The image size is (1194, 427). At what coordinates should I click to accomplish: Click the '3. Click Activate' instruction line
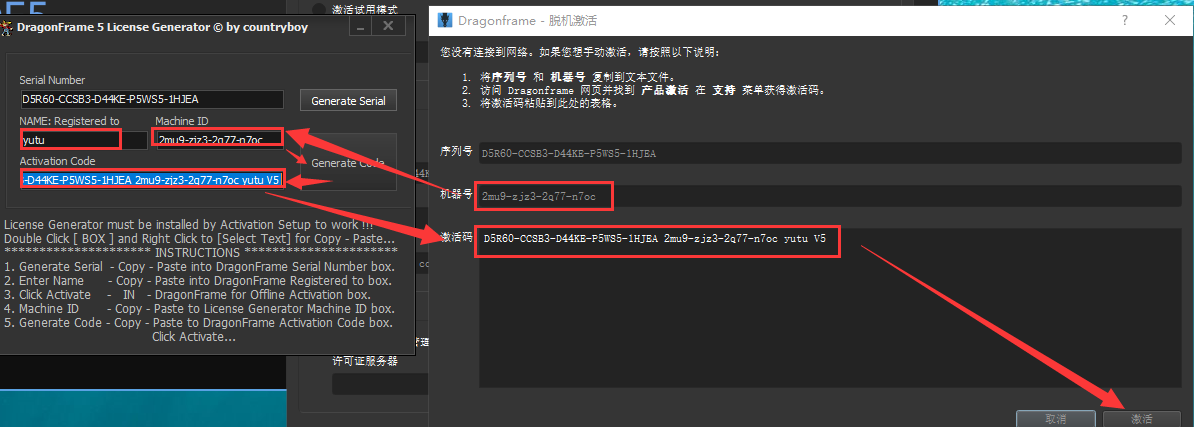click(x=187, y=295)
